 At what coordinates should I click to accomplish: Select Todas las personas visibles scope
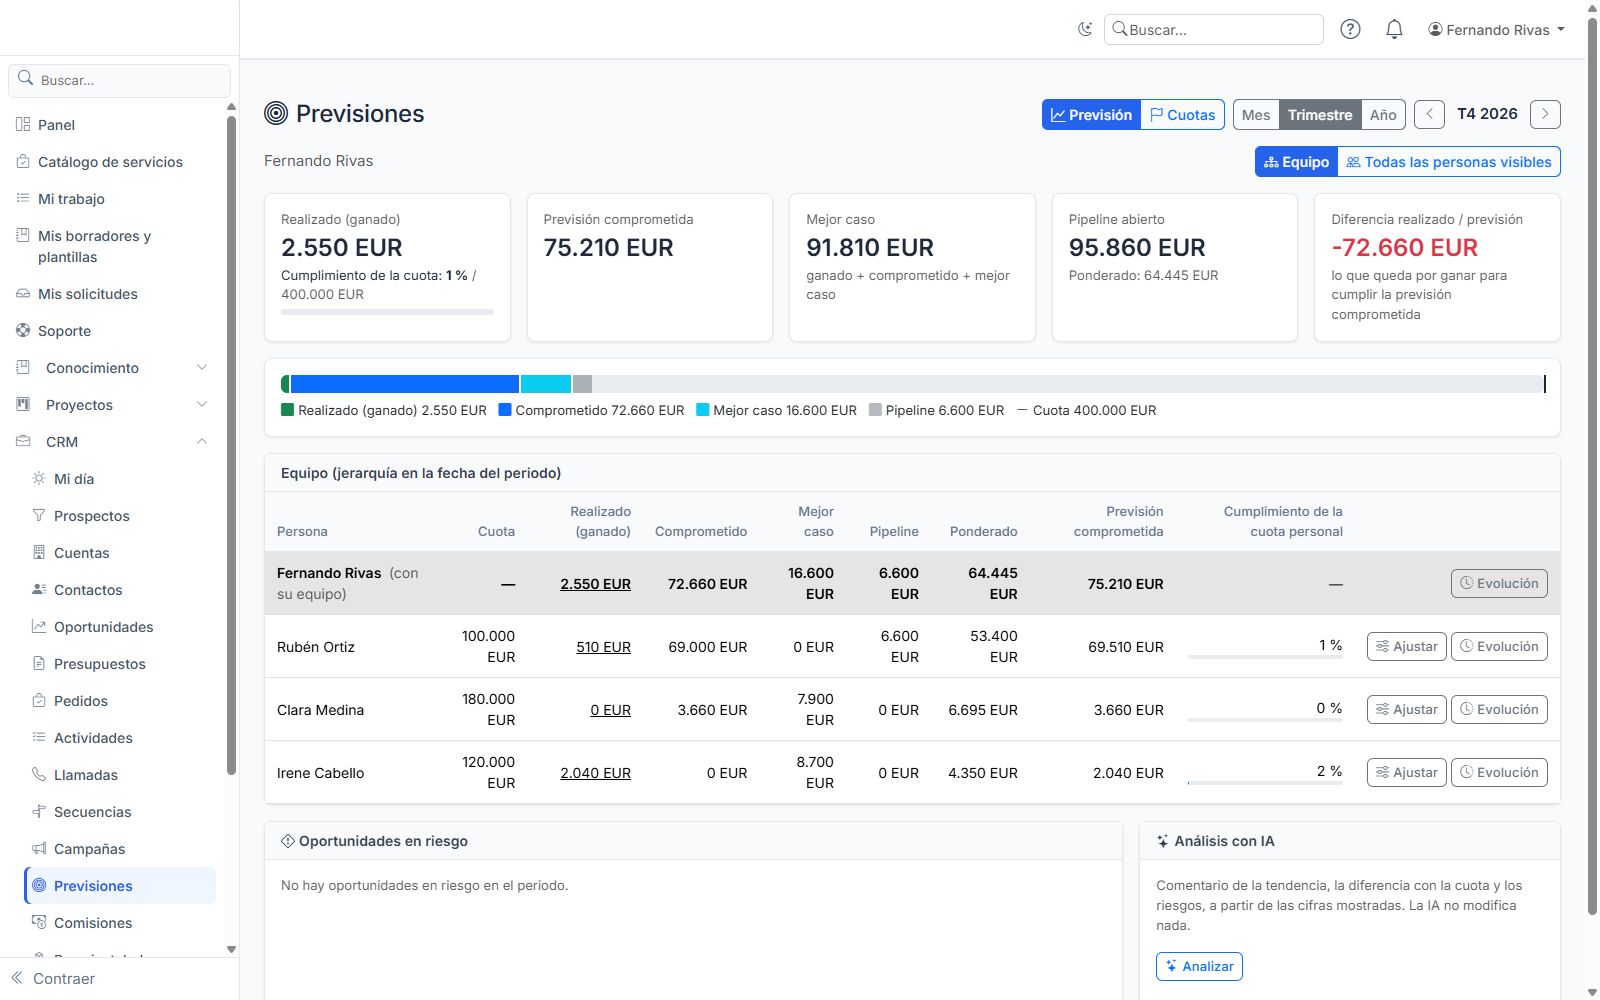(x=1449, y=162)
